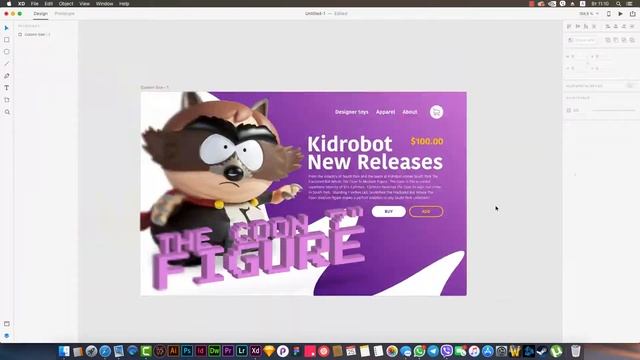
Task: Open the zoom percentage dropdown
Action: tap(589, 13)
